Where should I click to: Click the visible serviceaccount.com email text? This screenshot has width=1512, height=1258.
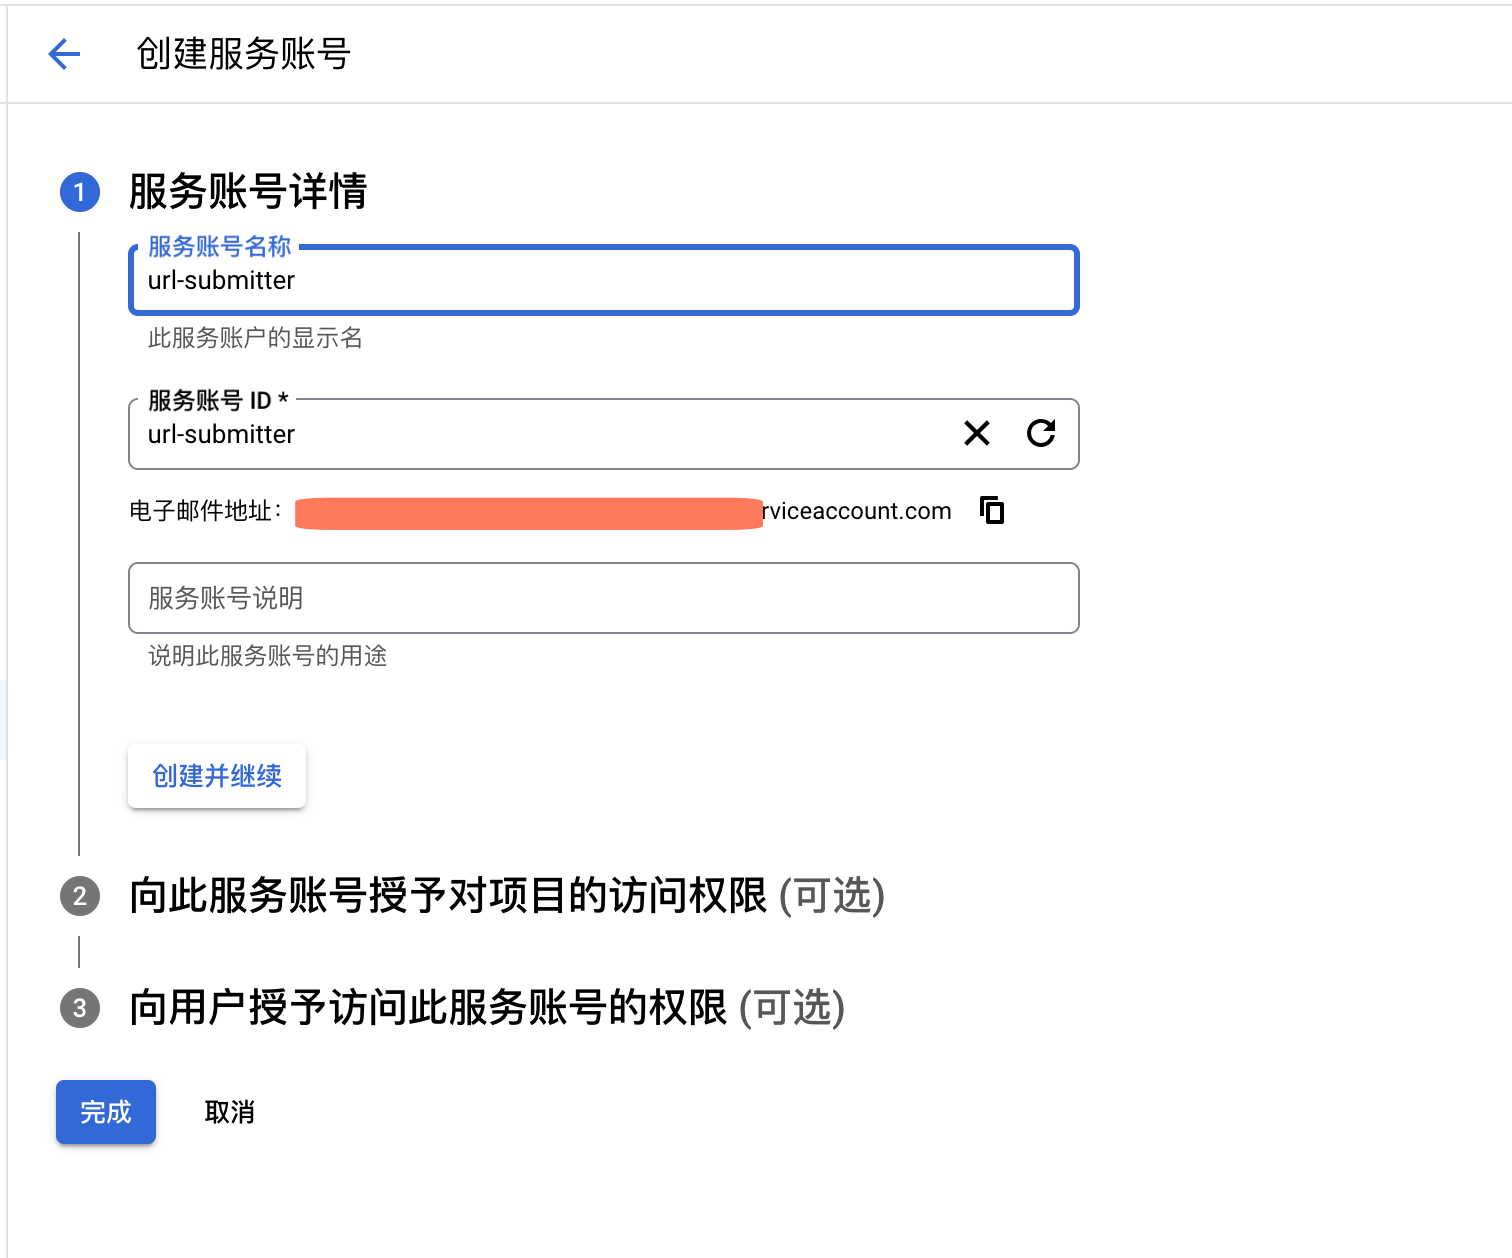(x=857, y=511)
